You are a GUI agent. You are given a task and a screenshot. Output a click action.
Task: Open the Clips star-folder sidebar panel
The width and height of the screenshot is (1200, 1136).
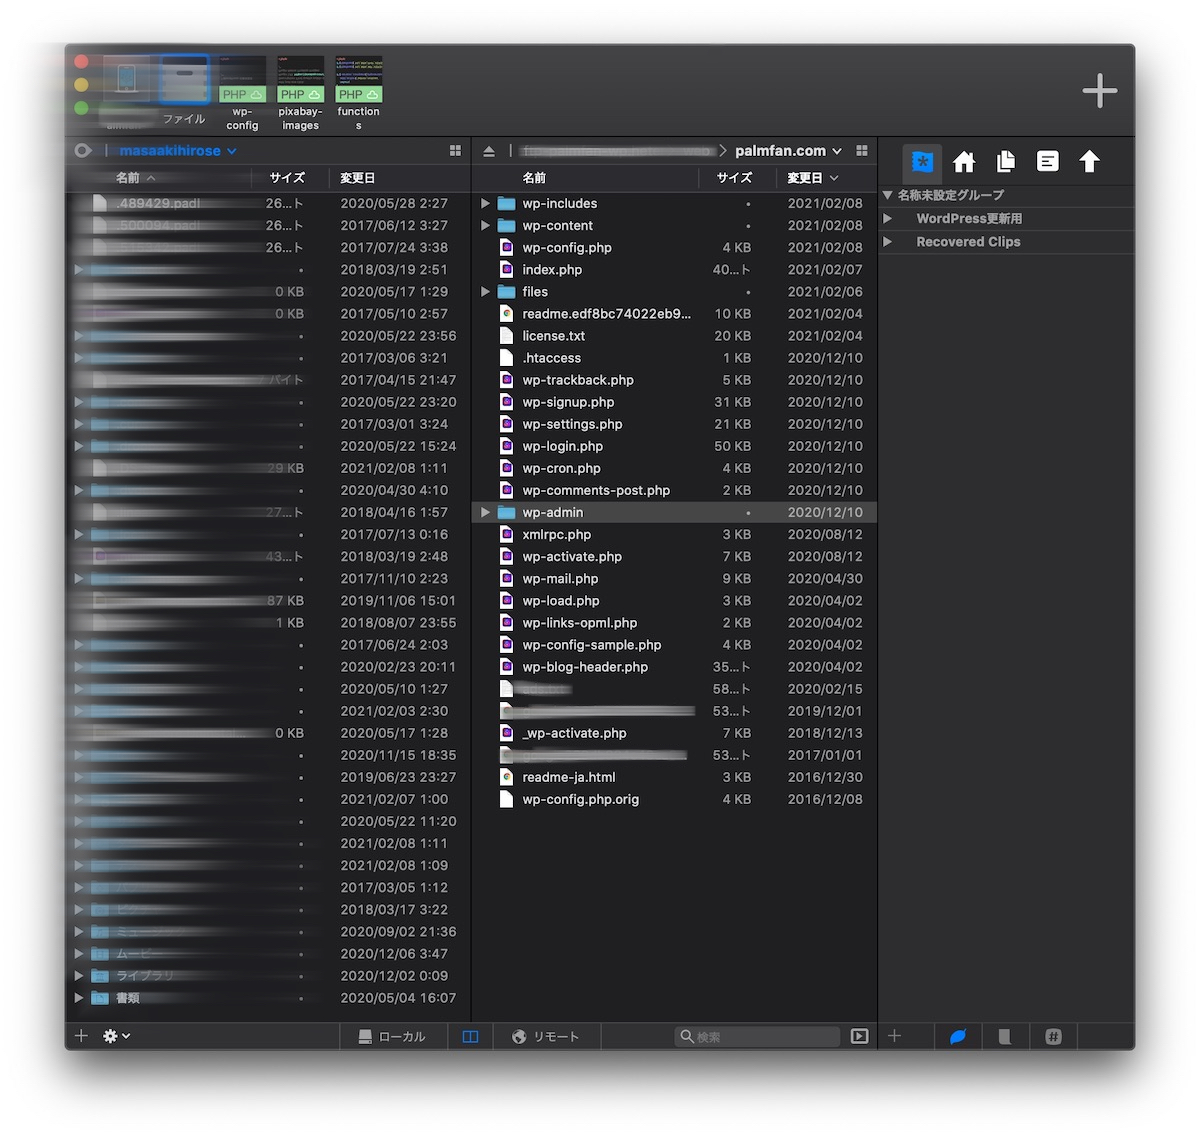tap(922, 162)
